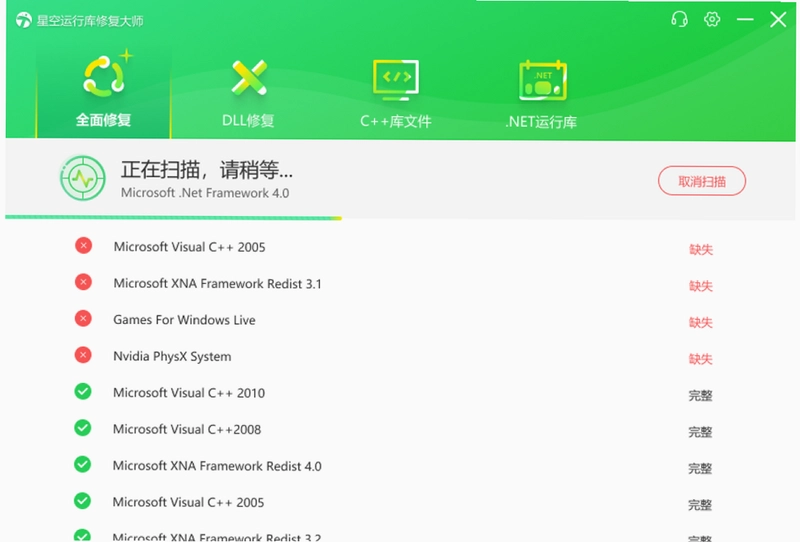This screenshot has width=800, height=542.
Task: Click green check icon for XNA Framework Redist 3.2
Action: 83,535
